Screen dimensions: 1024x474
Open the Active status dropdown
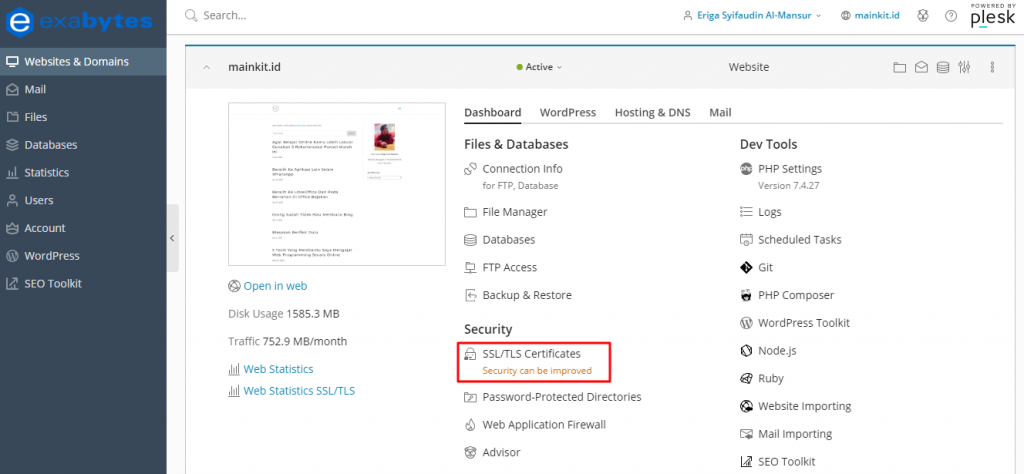(x=539, y=67)
